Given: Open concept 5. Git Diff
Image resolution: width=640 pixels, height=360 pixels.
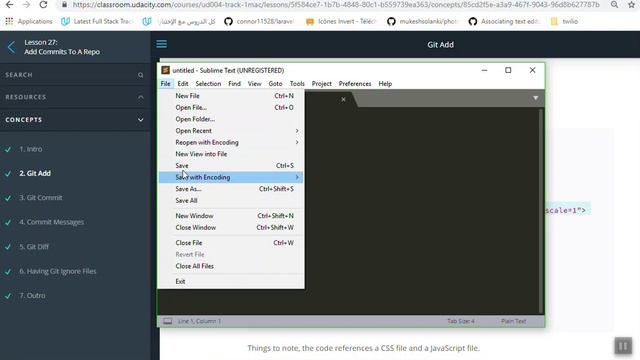Looking at the screenshot, I should click(34, 247).
